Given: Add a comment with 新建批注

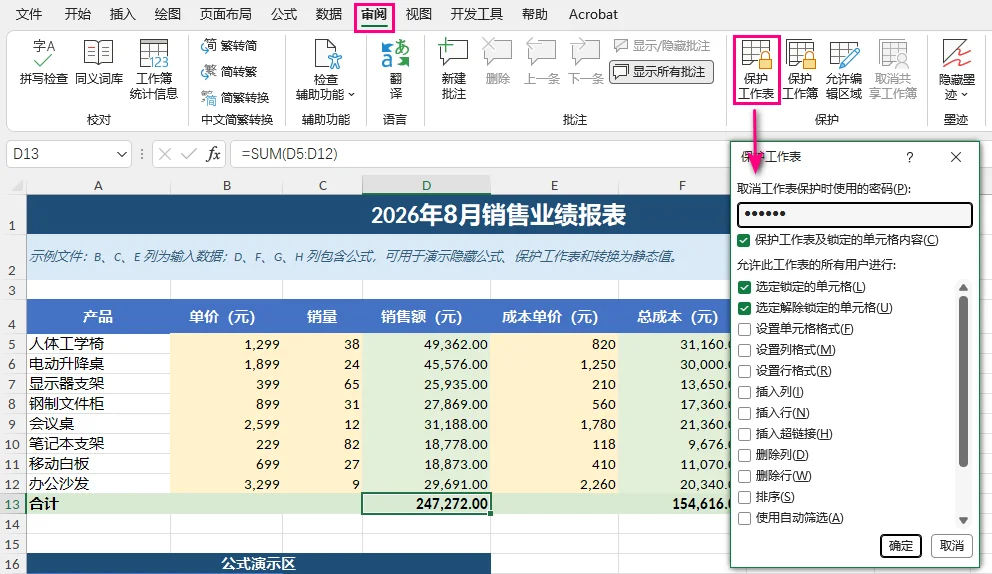Looking at the screenshot, I should click(x=454, y=69).
